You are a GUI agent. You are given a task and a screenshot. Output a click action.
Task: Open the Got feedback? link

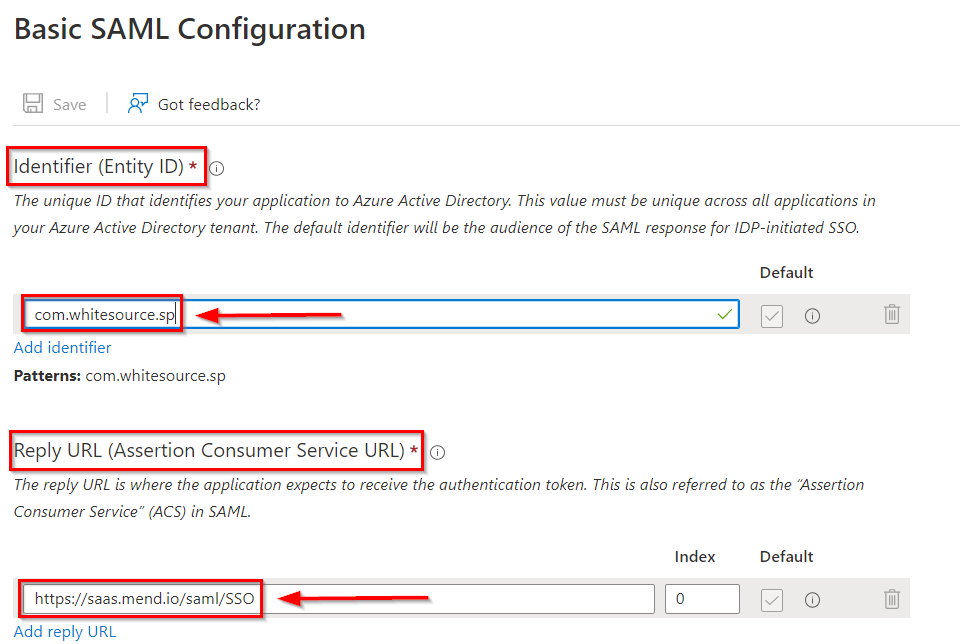pyautogui.click(x=209, y=104)
